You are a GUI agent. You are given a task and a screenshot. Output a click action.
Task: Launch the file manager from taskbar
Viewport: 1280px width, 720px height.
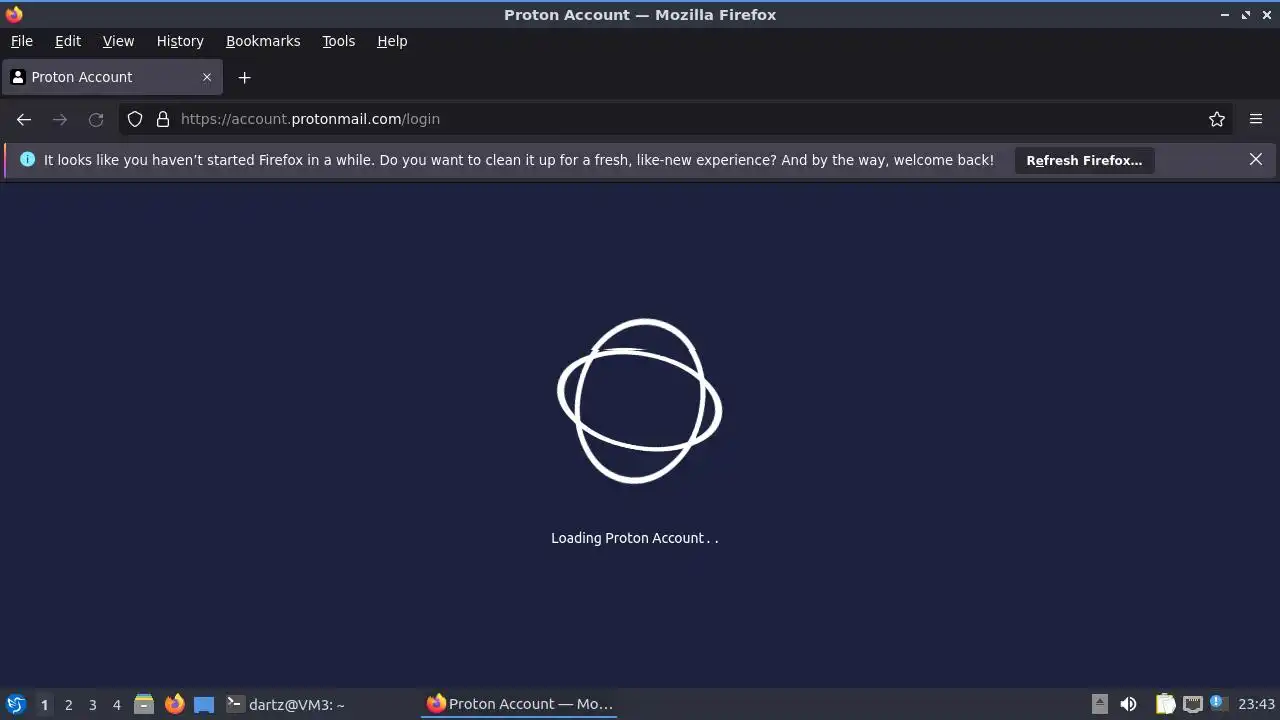144,704
